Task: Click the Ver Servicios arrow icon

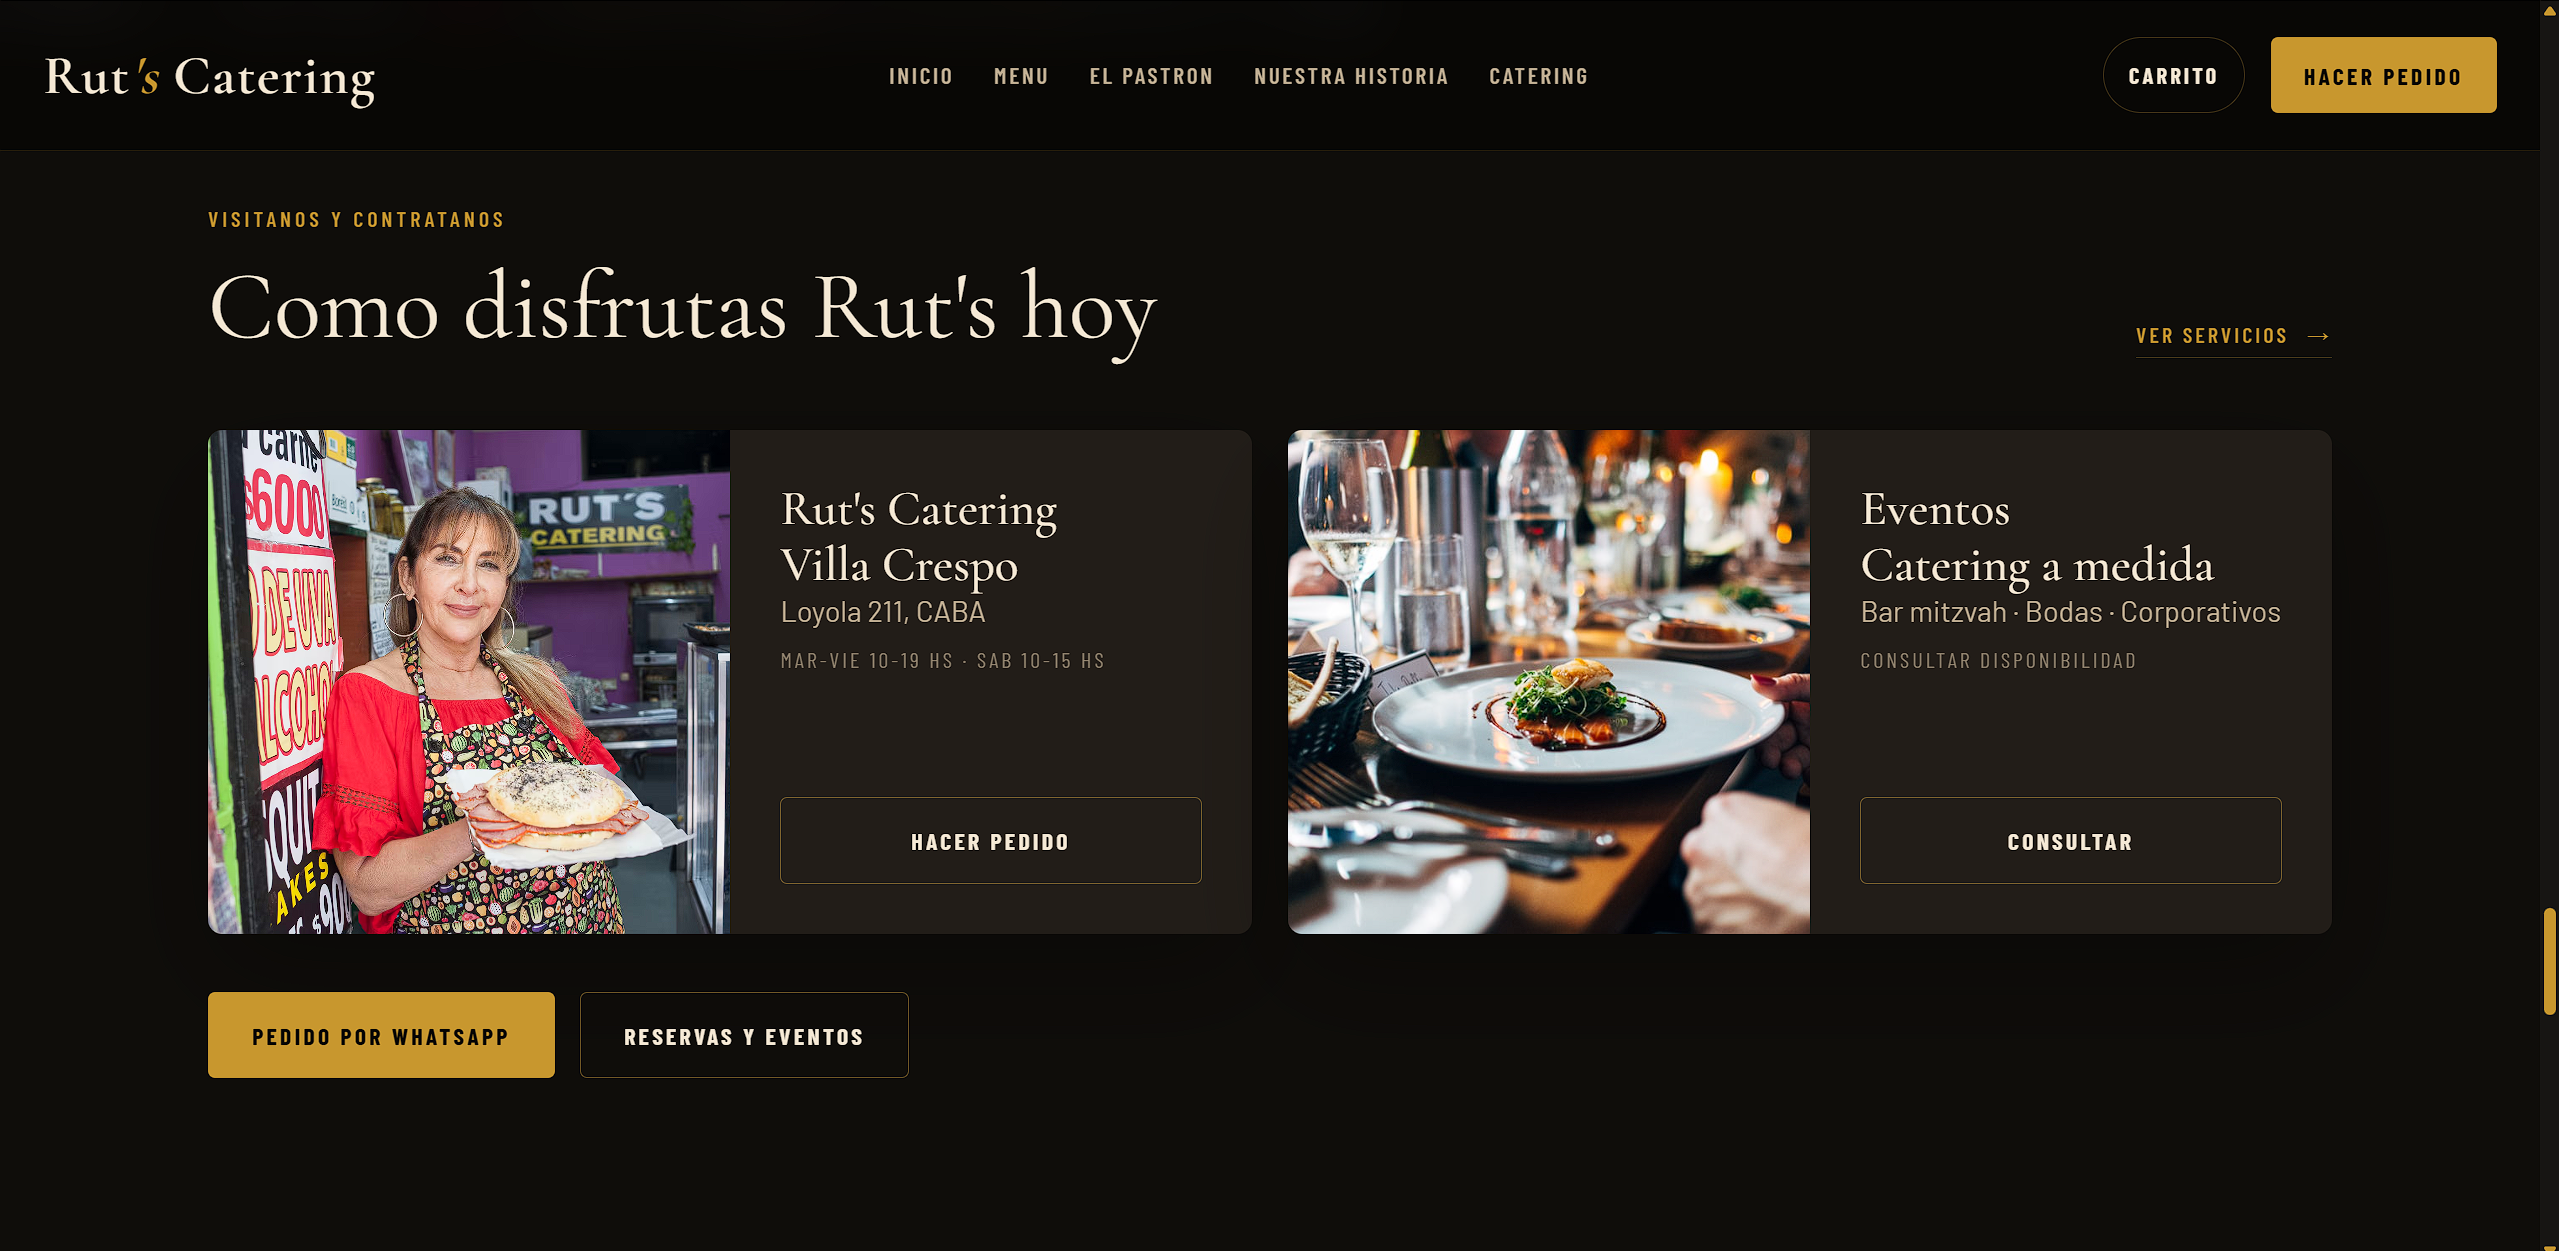Action: (2318, 337)
